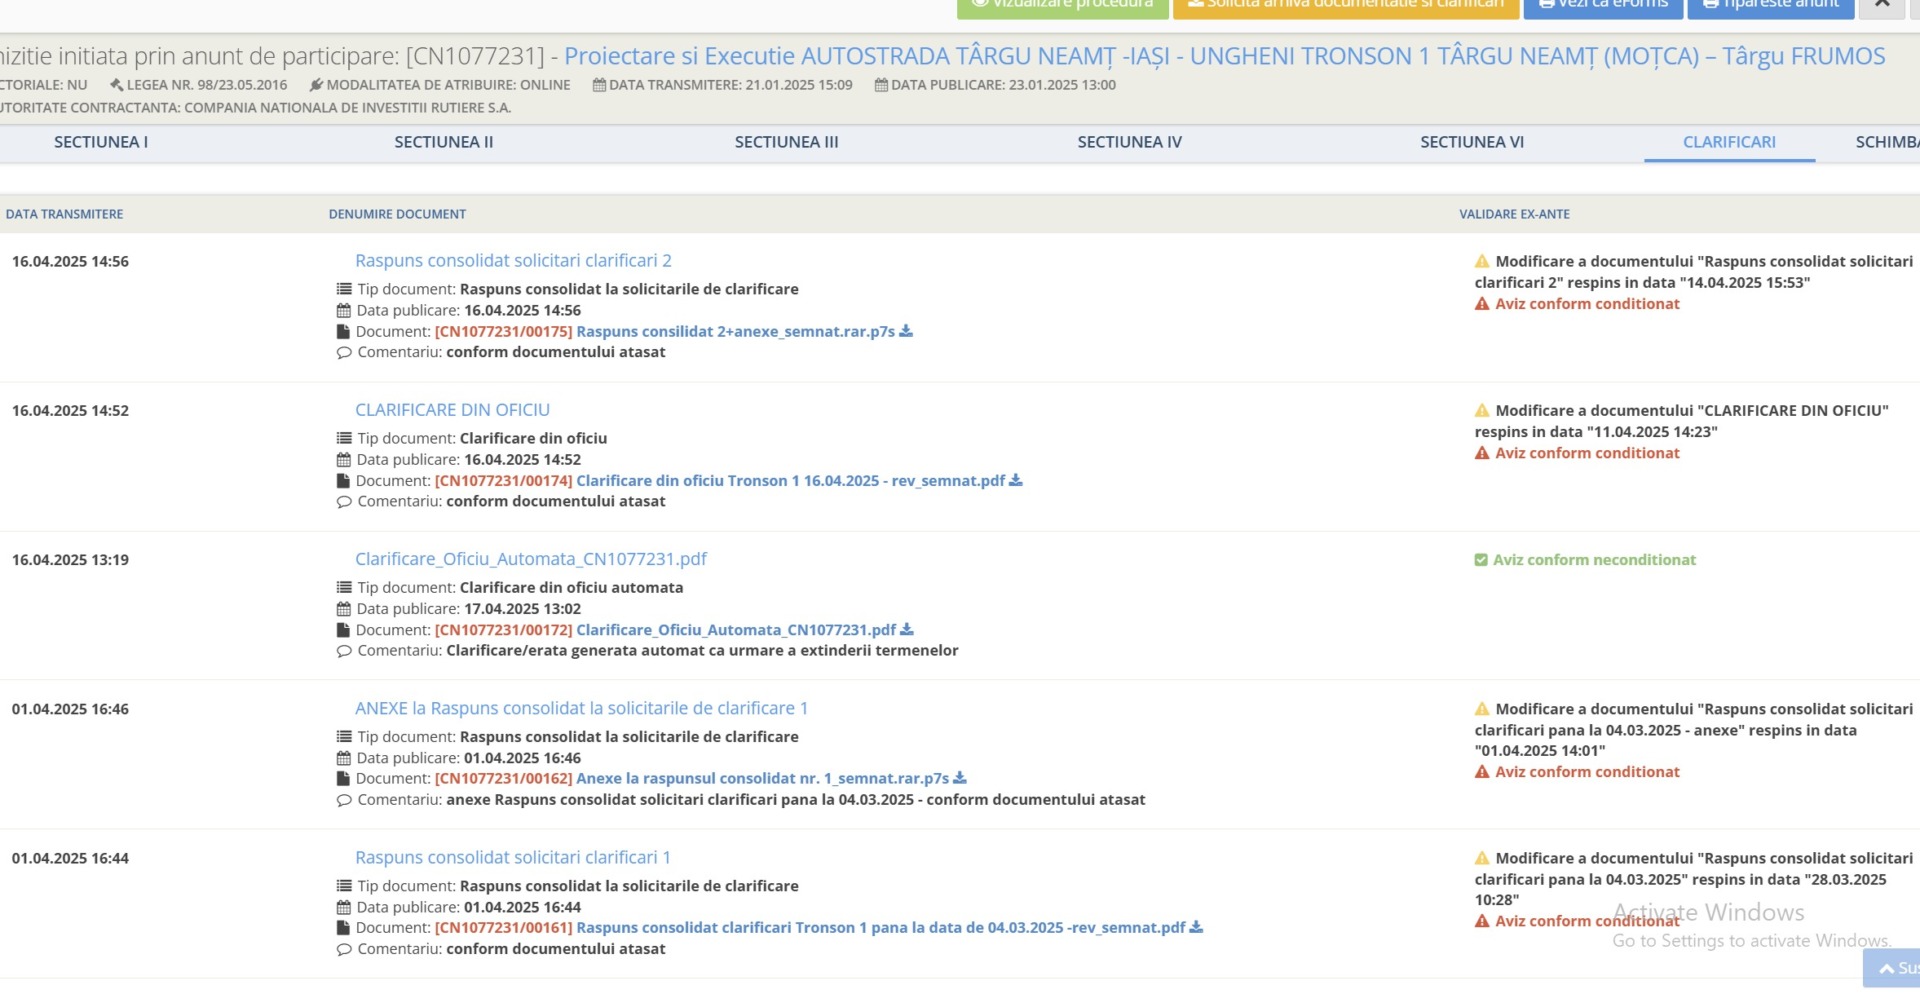Click the Aviz conform neconditionat status text

click(x=1594, y=560)
